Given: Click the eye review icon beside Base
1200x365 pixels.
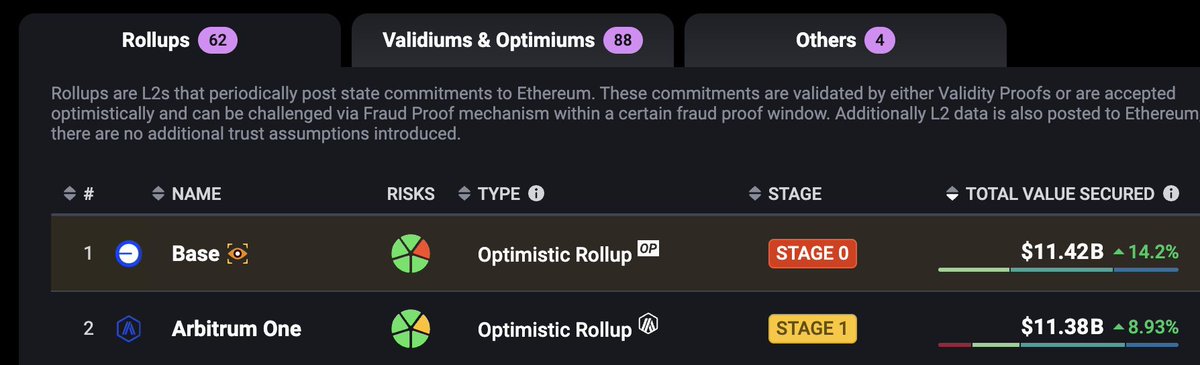Looking at the screenshot, I should [238, 254].
